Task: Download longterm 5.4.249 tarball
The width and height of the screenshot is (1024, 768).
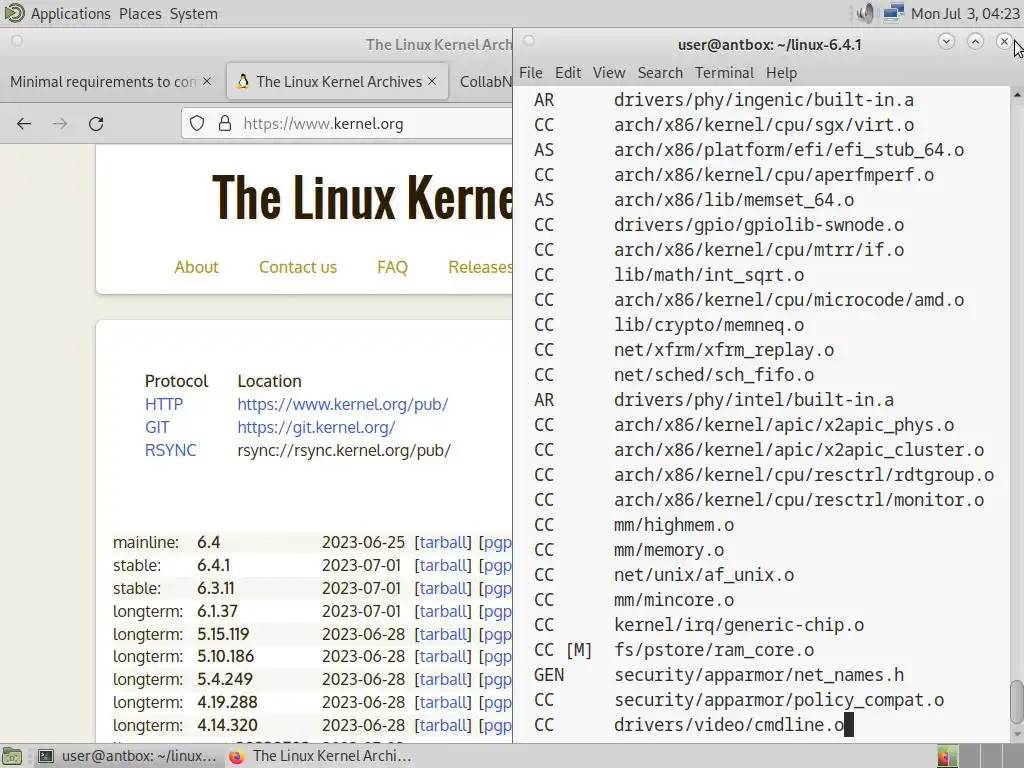Action: coord(443,679)
